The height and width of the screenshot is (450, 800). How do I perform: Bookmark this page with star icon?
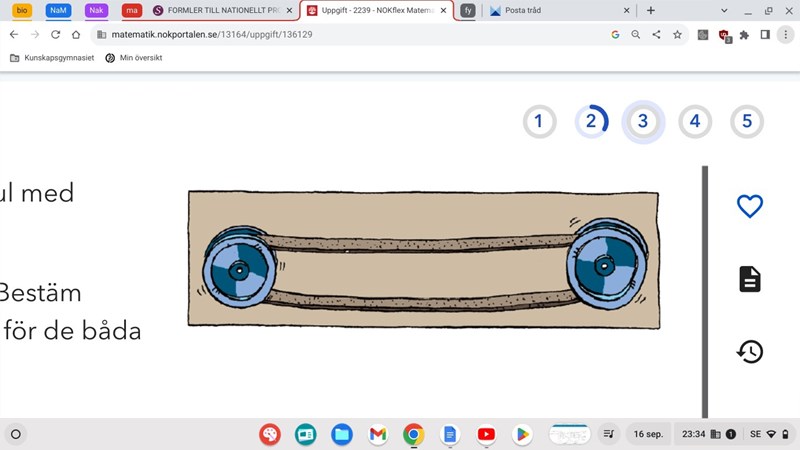point(677,34)
